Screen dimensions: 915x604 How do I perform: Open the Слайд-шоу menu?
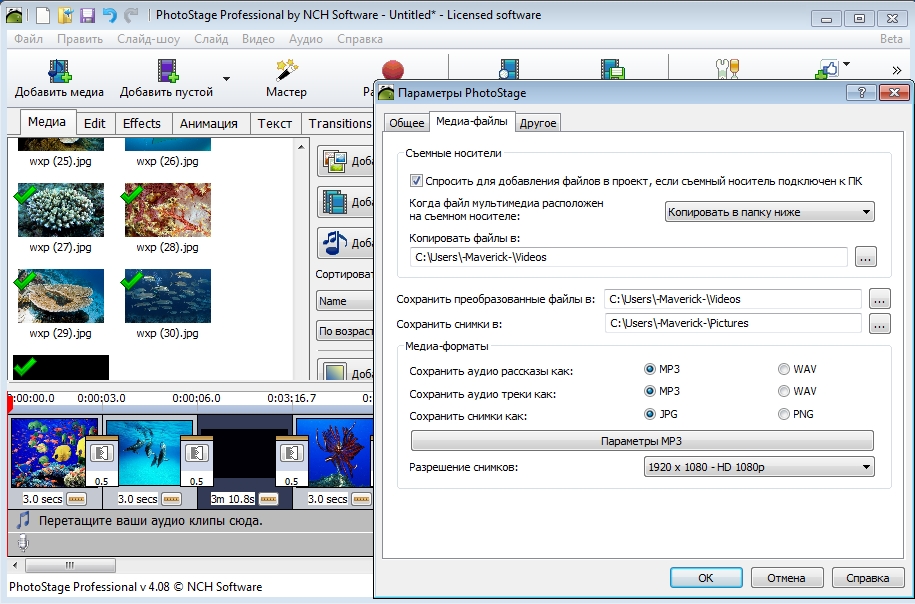(x=148, y=39)
